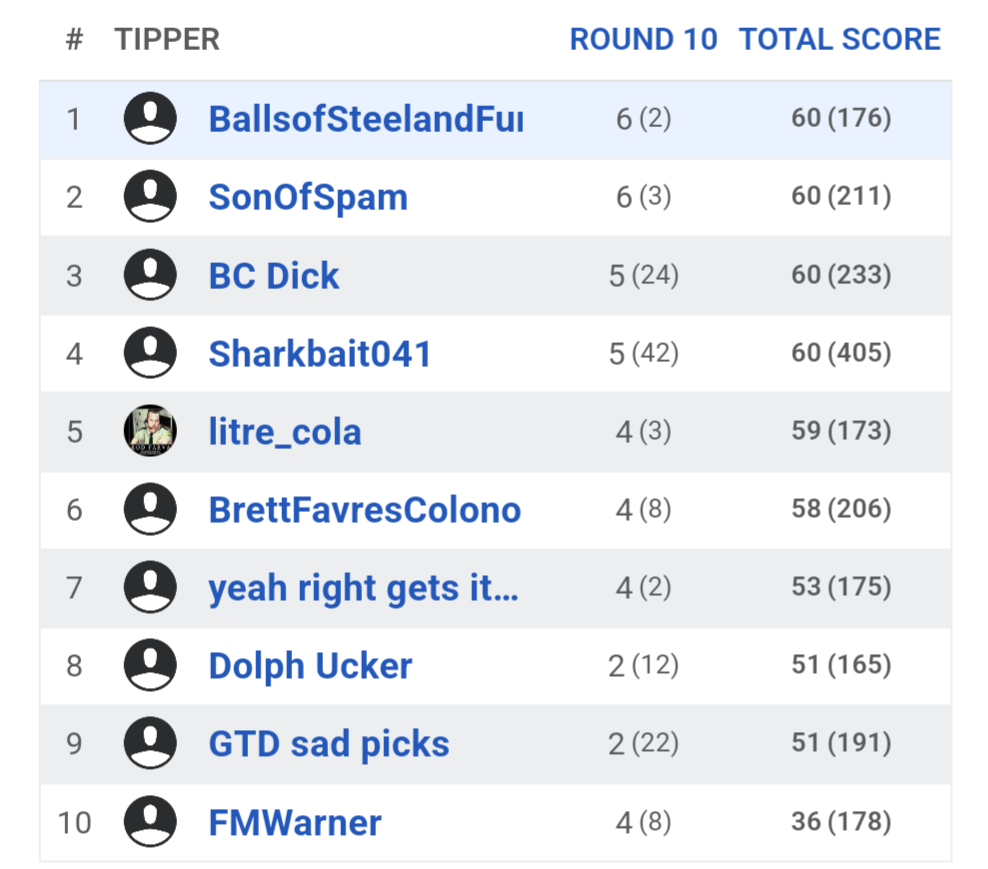988x869 pixels.
Task: Click SonOfSpam's profile avatar icon
Action: (150, 197)
